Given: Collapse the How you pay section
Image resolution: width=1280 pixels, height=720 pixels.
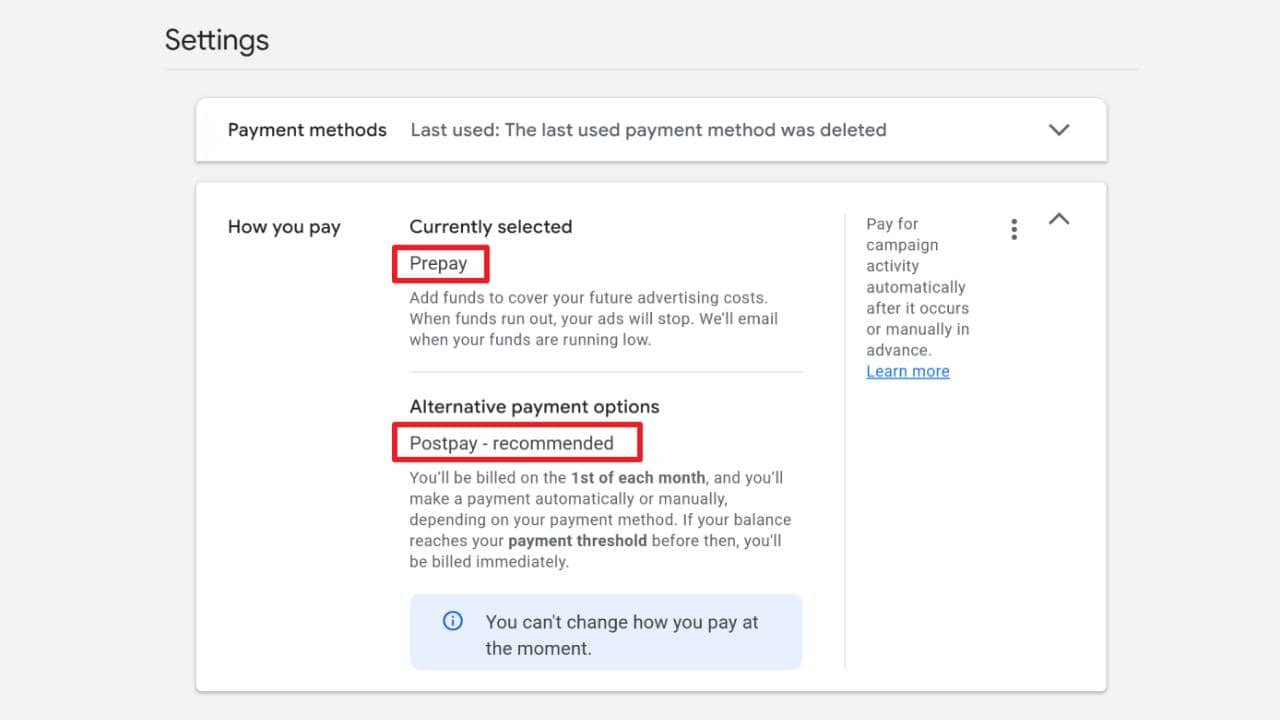Looking at the screenshot, I should 1059,218.
